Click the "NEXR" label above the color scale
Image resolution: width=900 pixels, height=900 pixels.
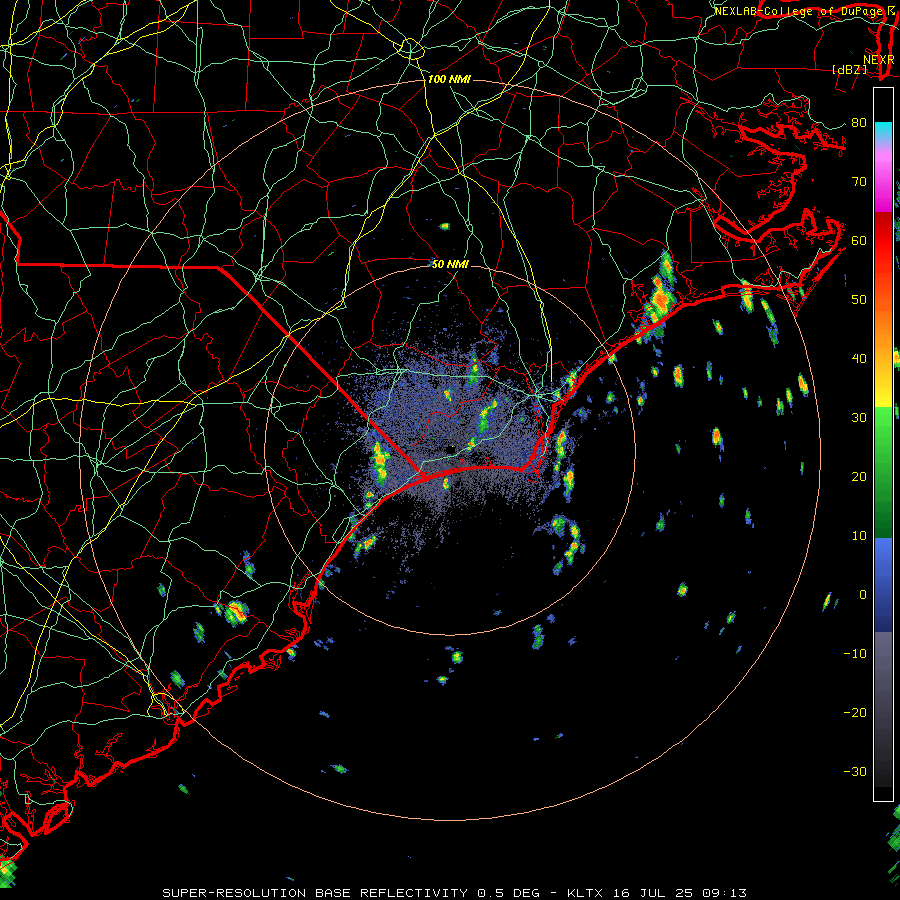click(879, 59)
